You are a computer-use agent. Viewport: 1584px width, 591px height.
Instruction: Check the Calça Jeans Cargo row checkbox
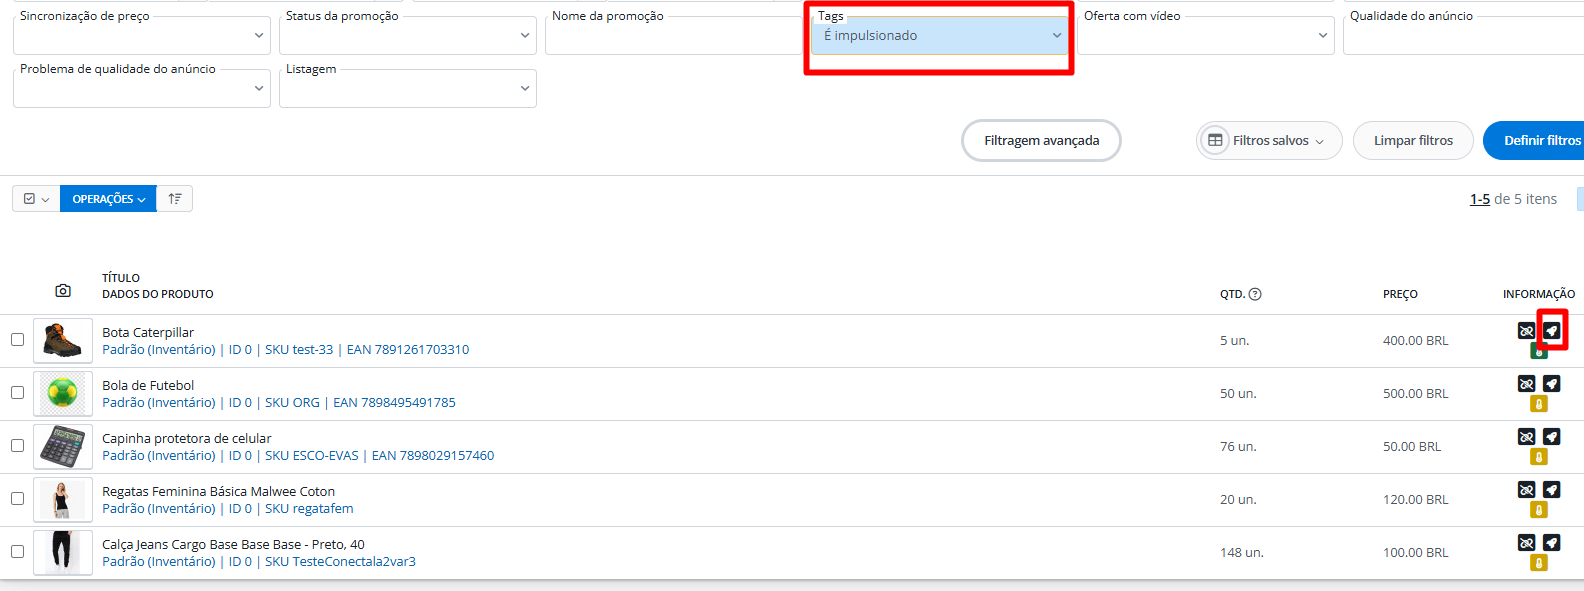[18, 552]
